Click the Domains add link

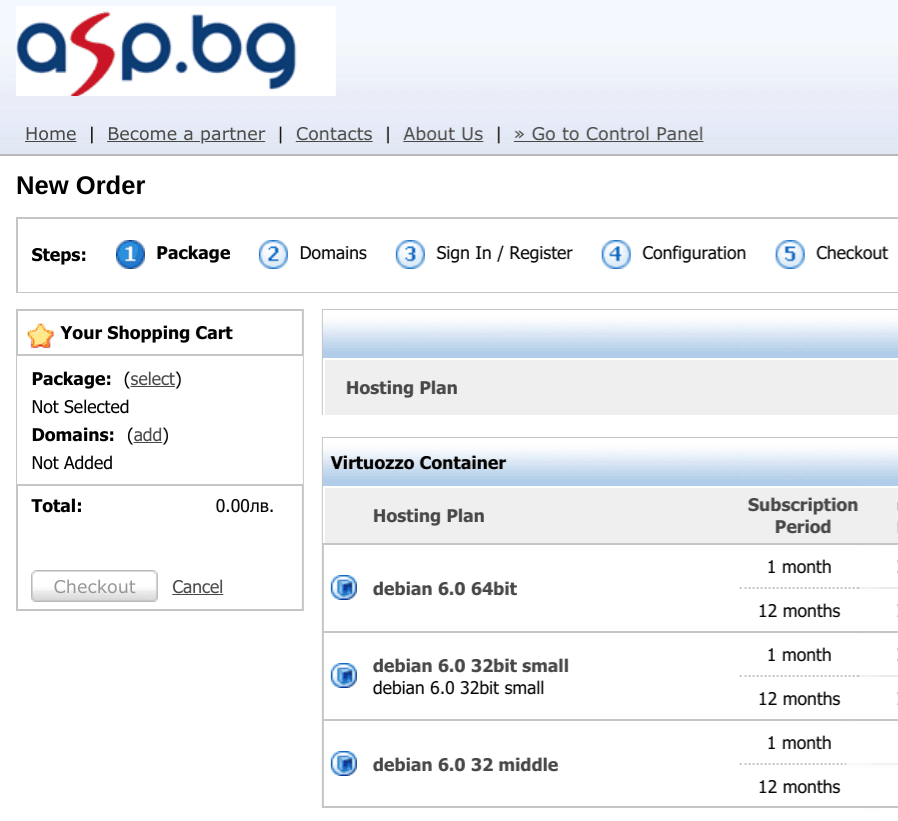click(148, 435)
